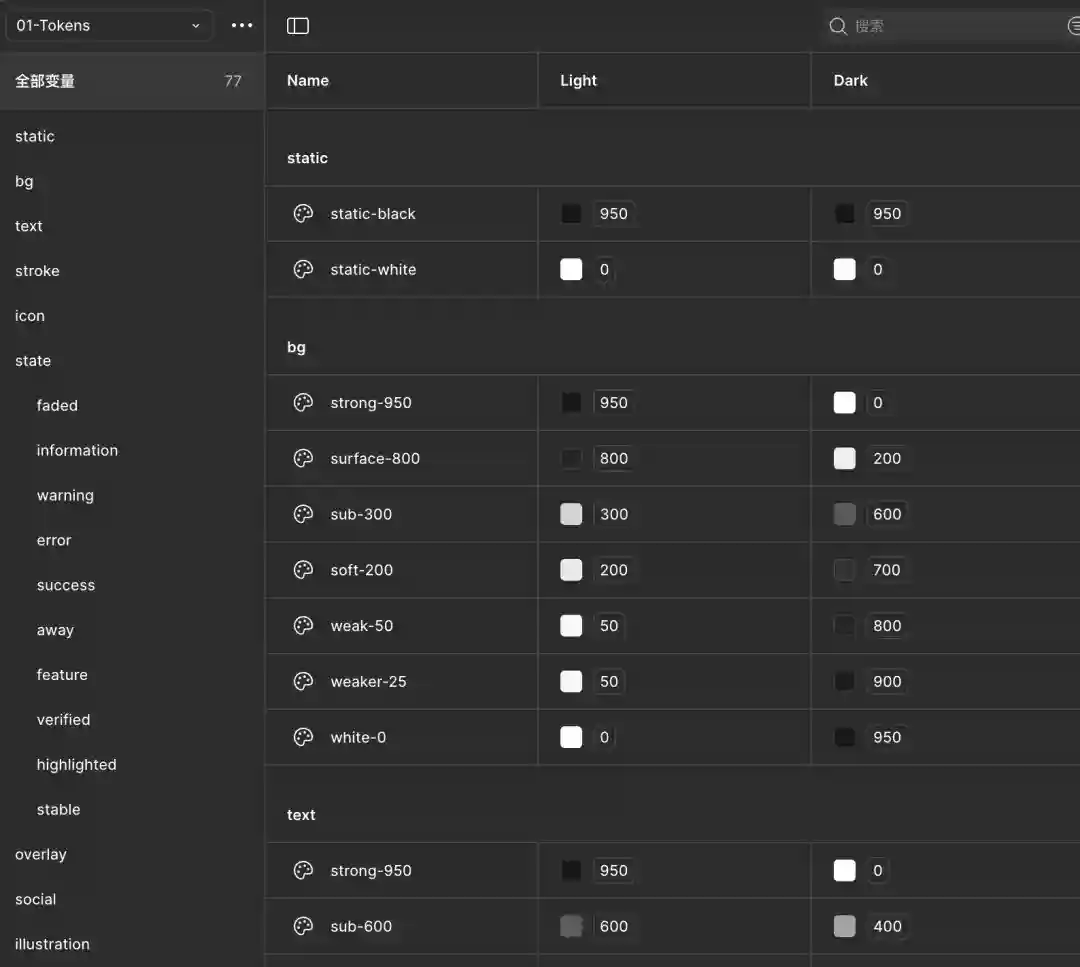
Task: Toggle the sidebar panel icon
Action: coord(298,26)
